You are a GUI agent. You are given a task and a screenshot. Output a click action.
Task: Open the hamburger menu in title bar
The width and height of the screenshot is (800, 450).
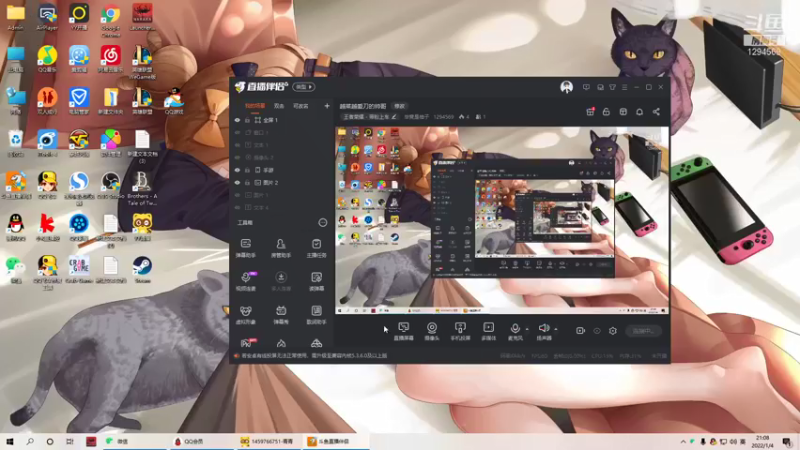tap(624, 87)
